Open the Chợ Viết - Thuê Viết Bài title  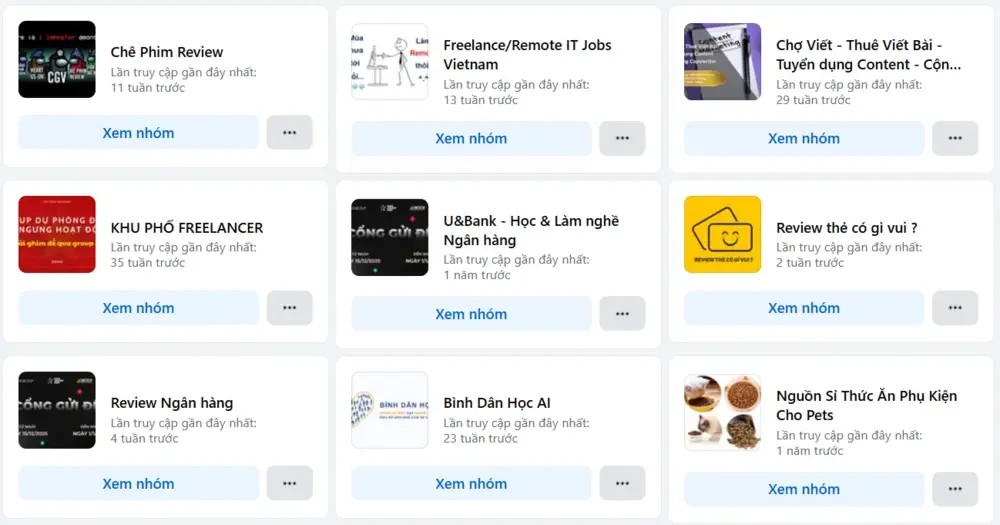pos(868,55)
